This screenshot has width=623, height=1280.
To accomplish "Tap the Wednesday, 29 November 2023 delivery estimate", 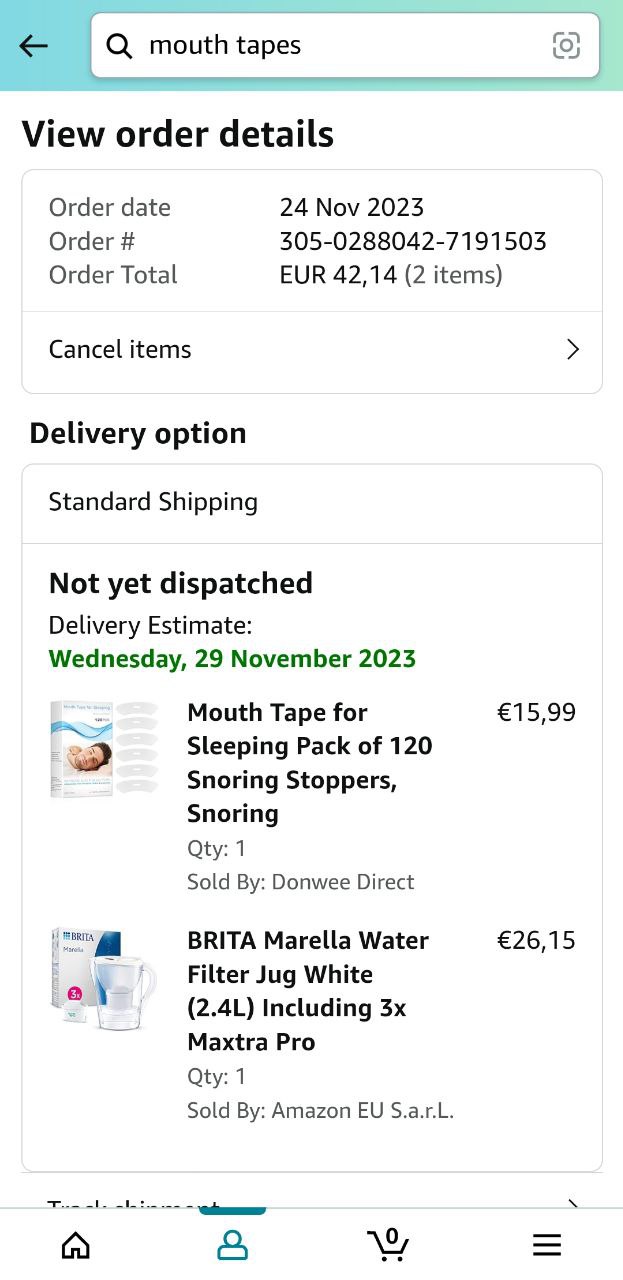I will click(232, 659).
